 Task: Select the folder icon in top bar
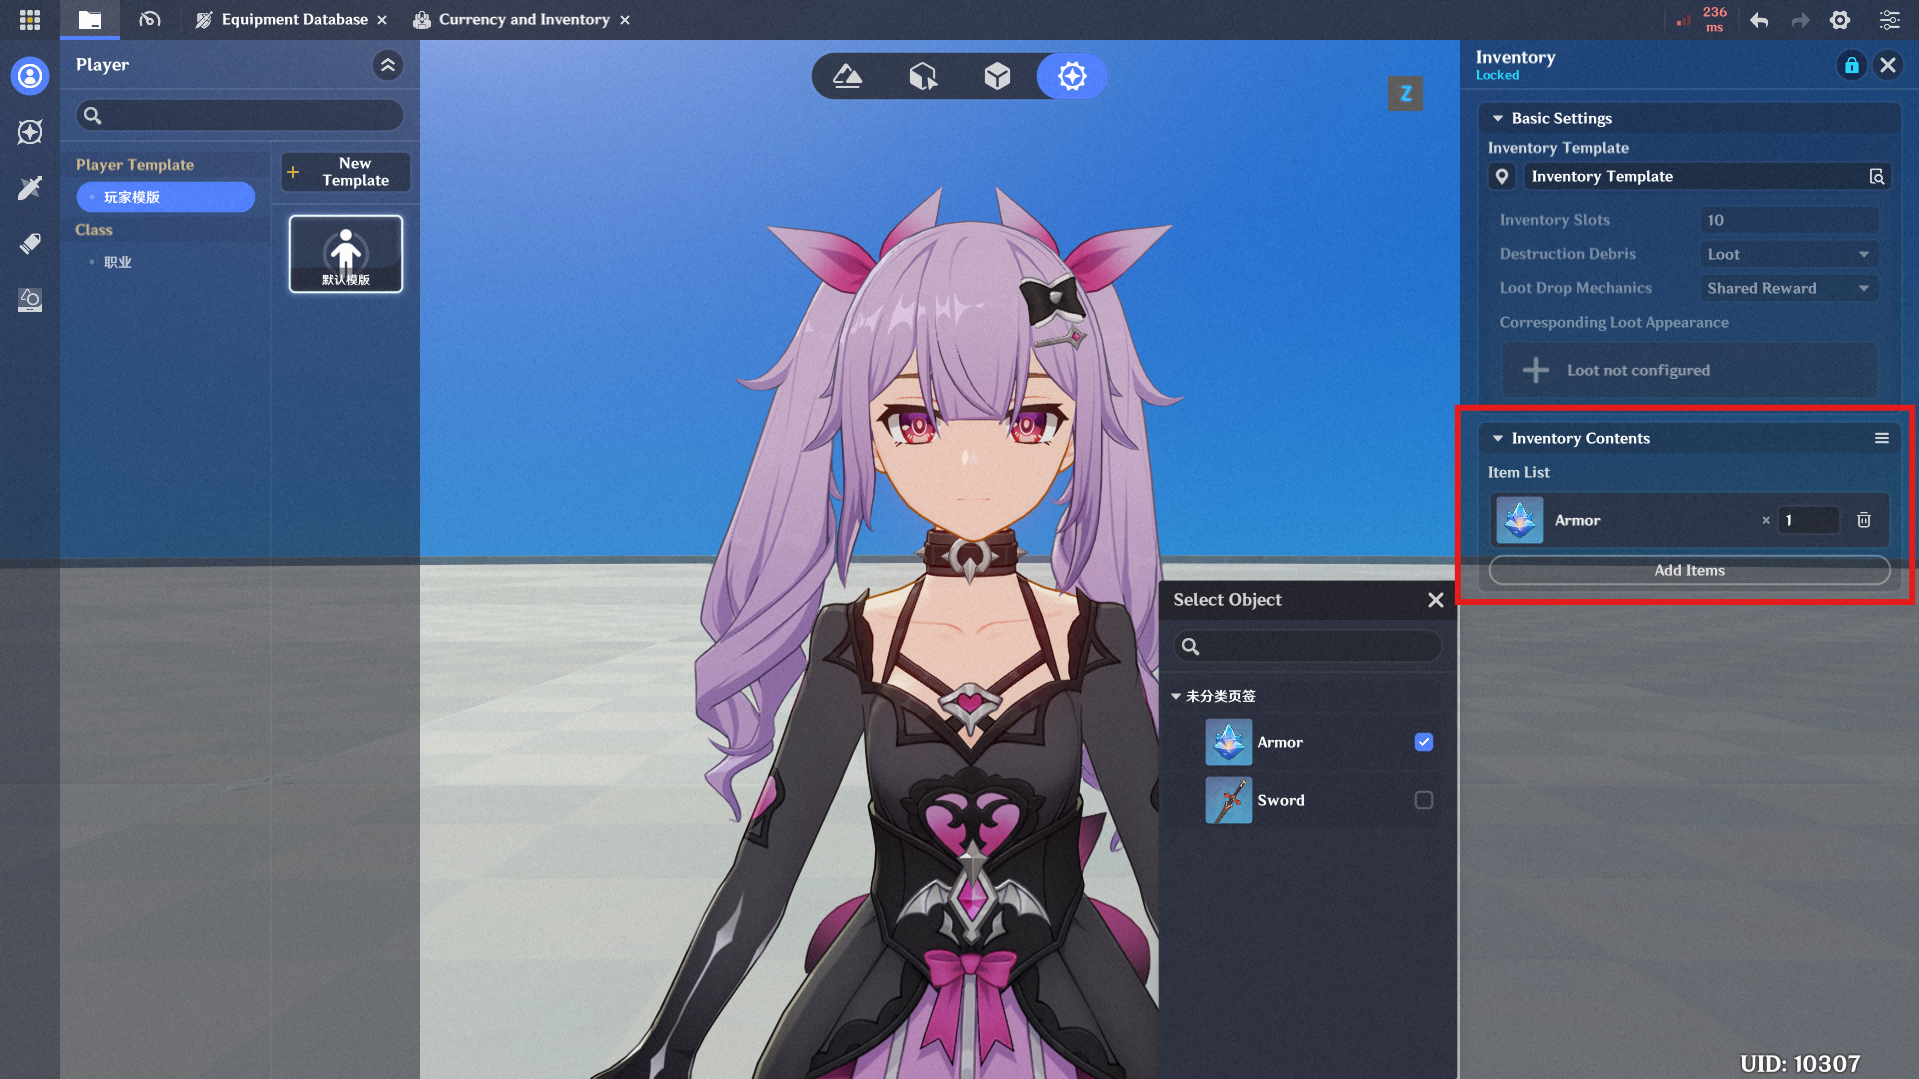click(90, 19)
